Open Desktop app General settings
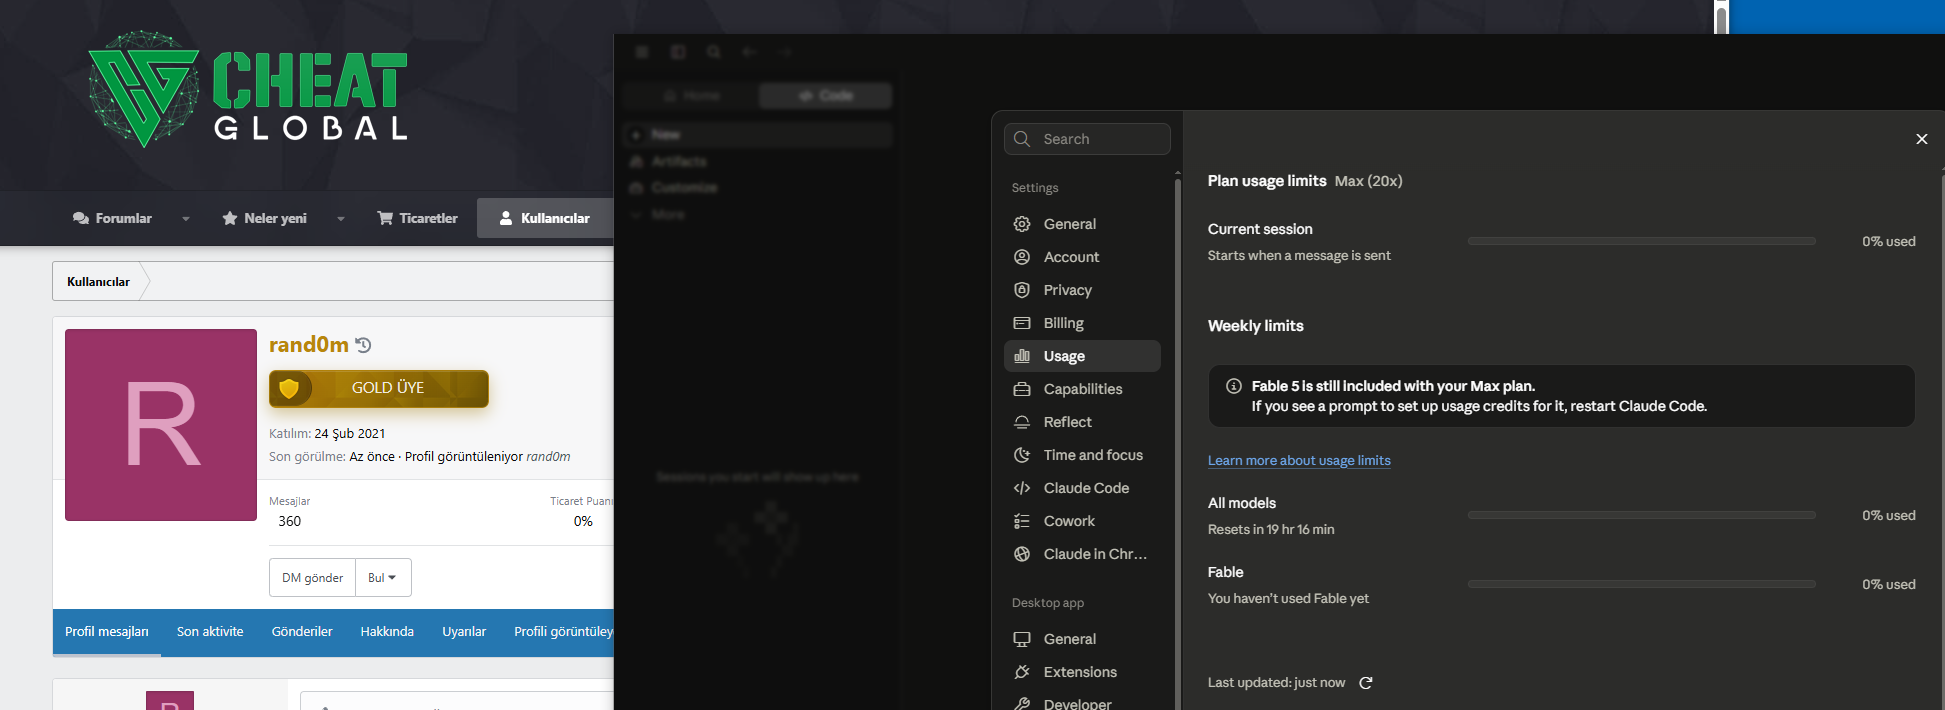Viewport: 1945px width, 710px height. [1082, 639]
